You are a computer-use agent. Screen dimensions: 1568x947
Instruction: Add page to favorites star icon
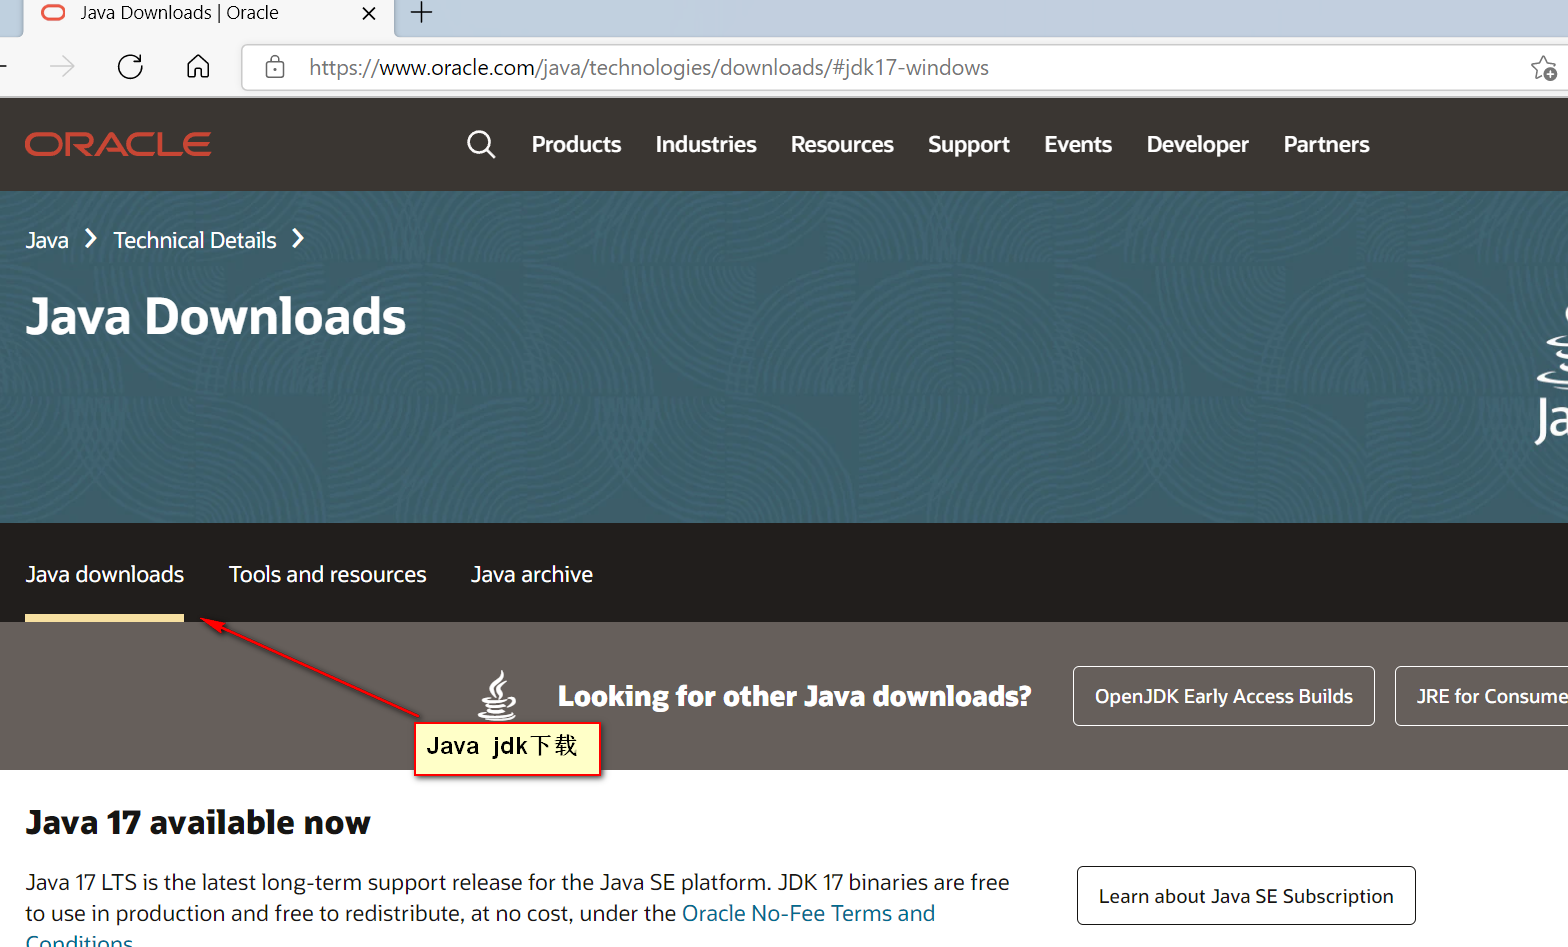pyautogui.click(x=1543, y=68)
